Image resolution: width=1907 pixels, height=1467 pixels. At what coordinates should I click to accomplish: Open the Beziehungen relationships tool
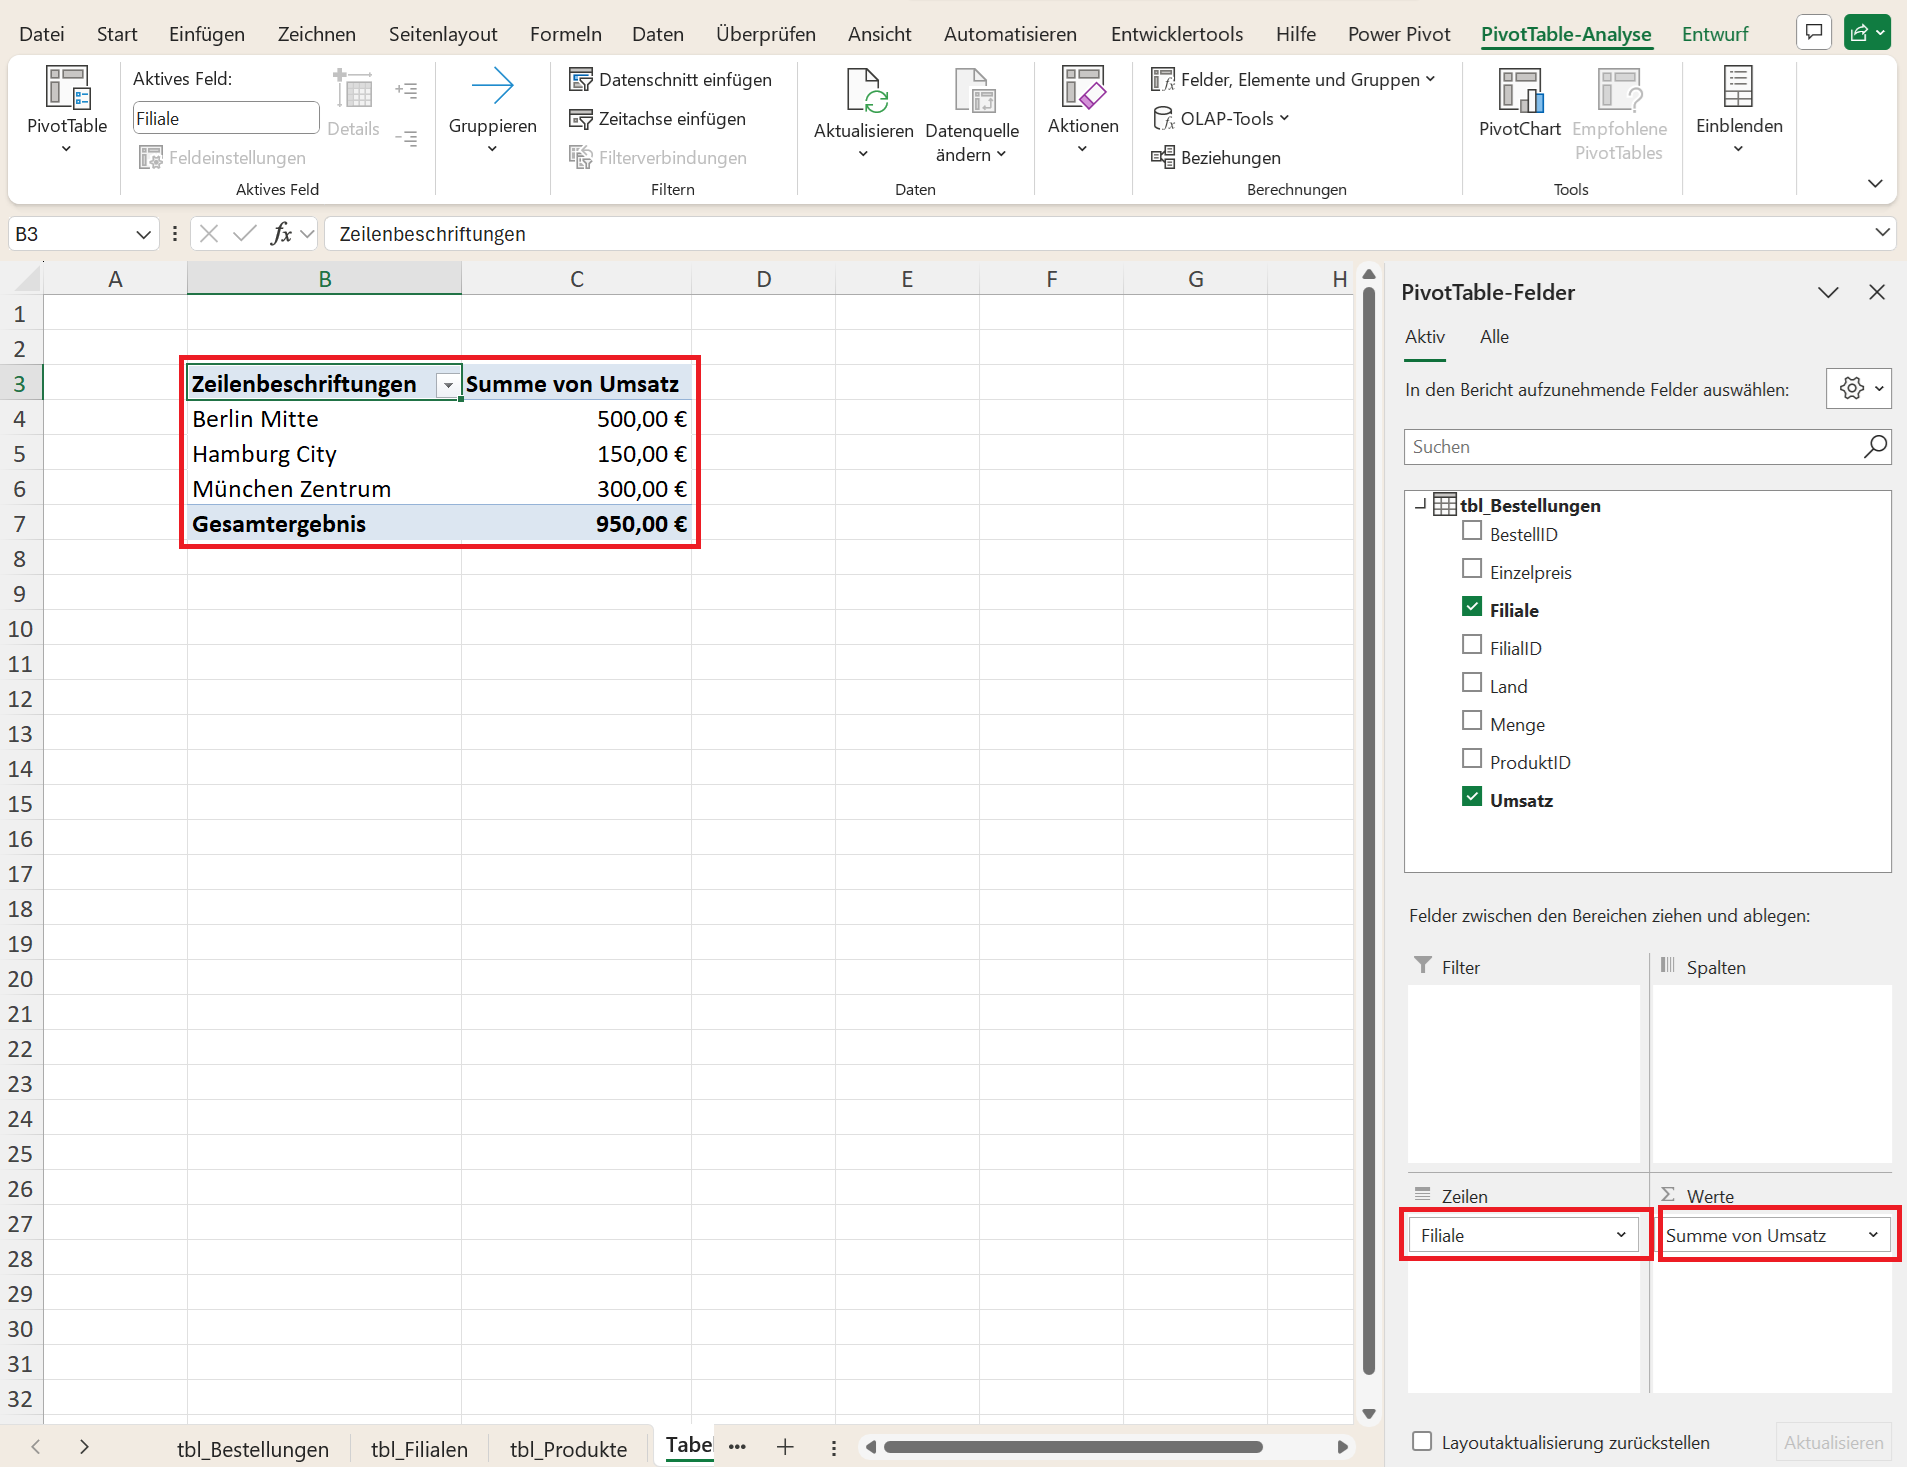(x=1216, y=158)
